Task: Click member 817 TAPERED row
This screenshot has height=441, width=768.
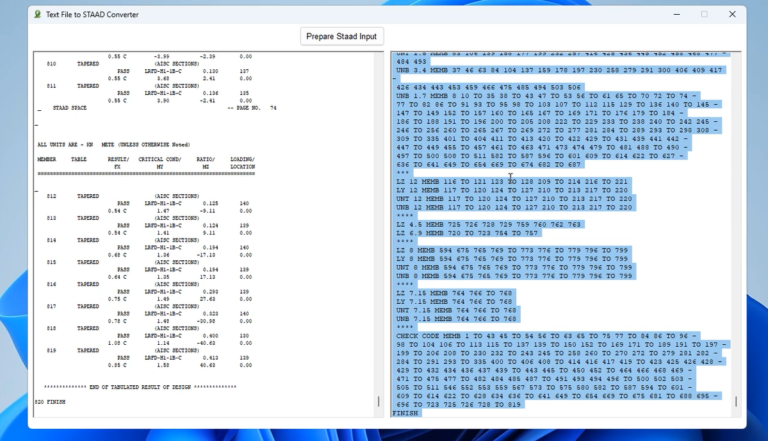Action: click(x=123, y=306)
